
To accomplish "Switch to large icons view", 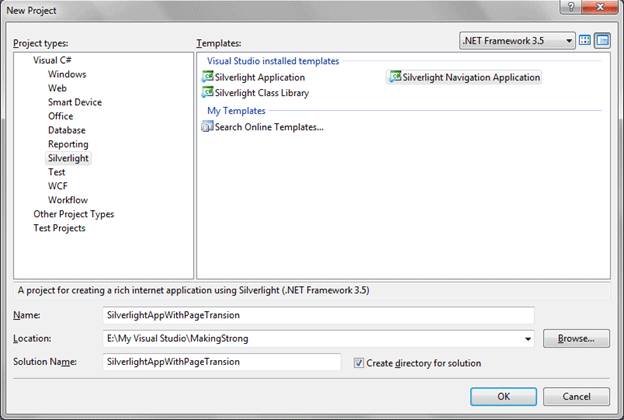I will click(x=585, y=40).
